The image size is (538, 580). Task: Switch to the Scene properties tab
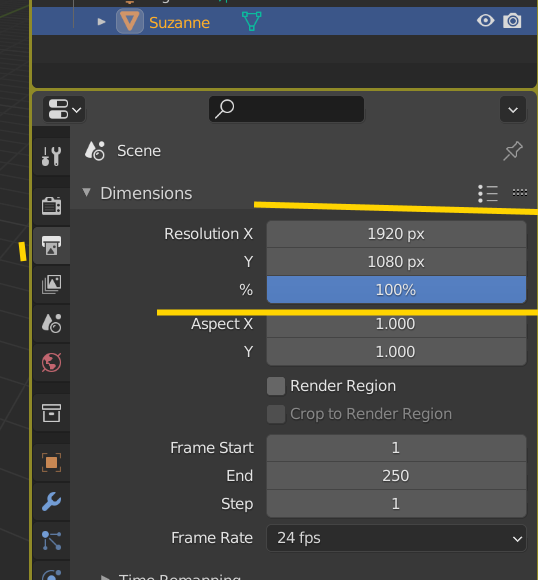(51, 323)
